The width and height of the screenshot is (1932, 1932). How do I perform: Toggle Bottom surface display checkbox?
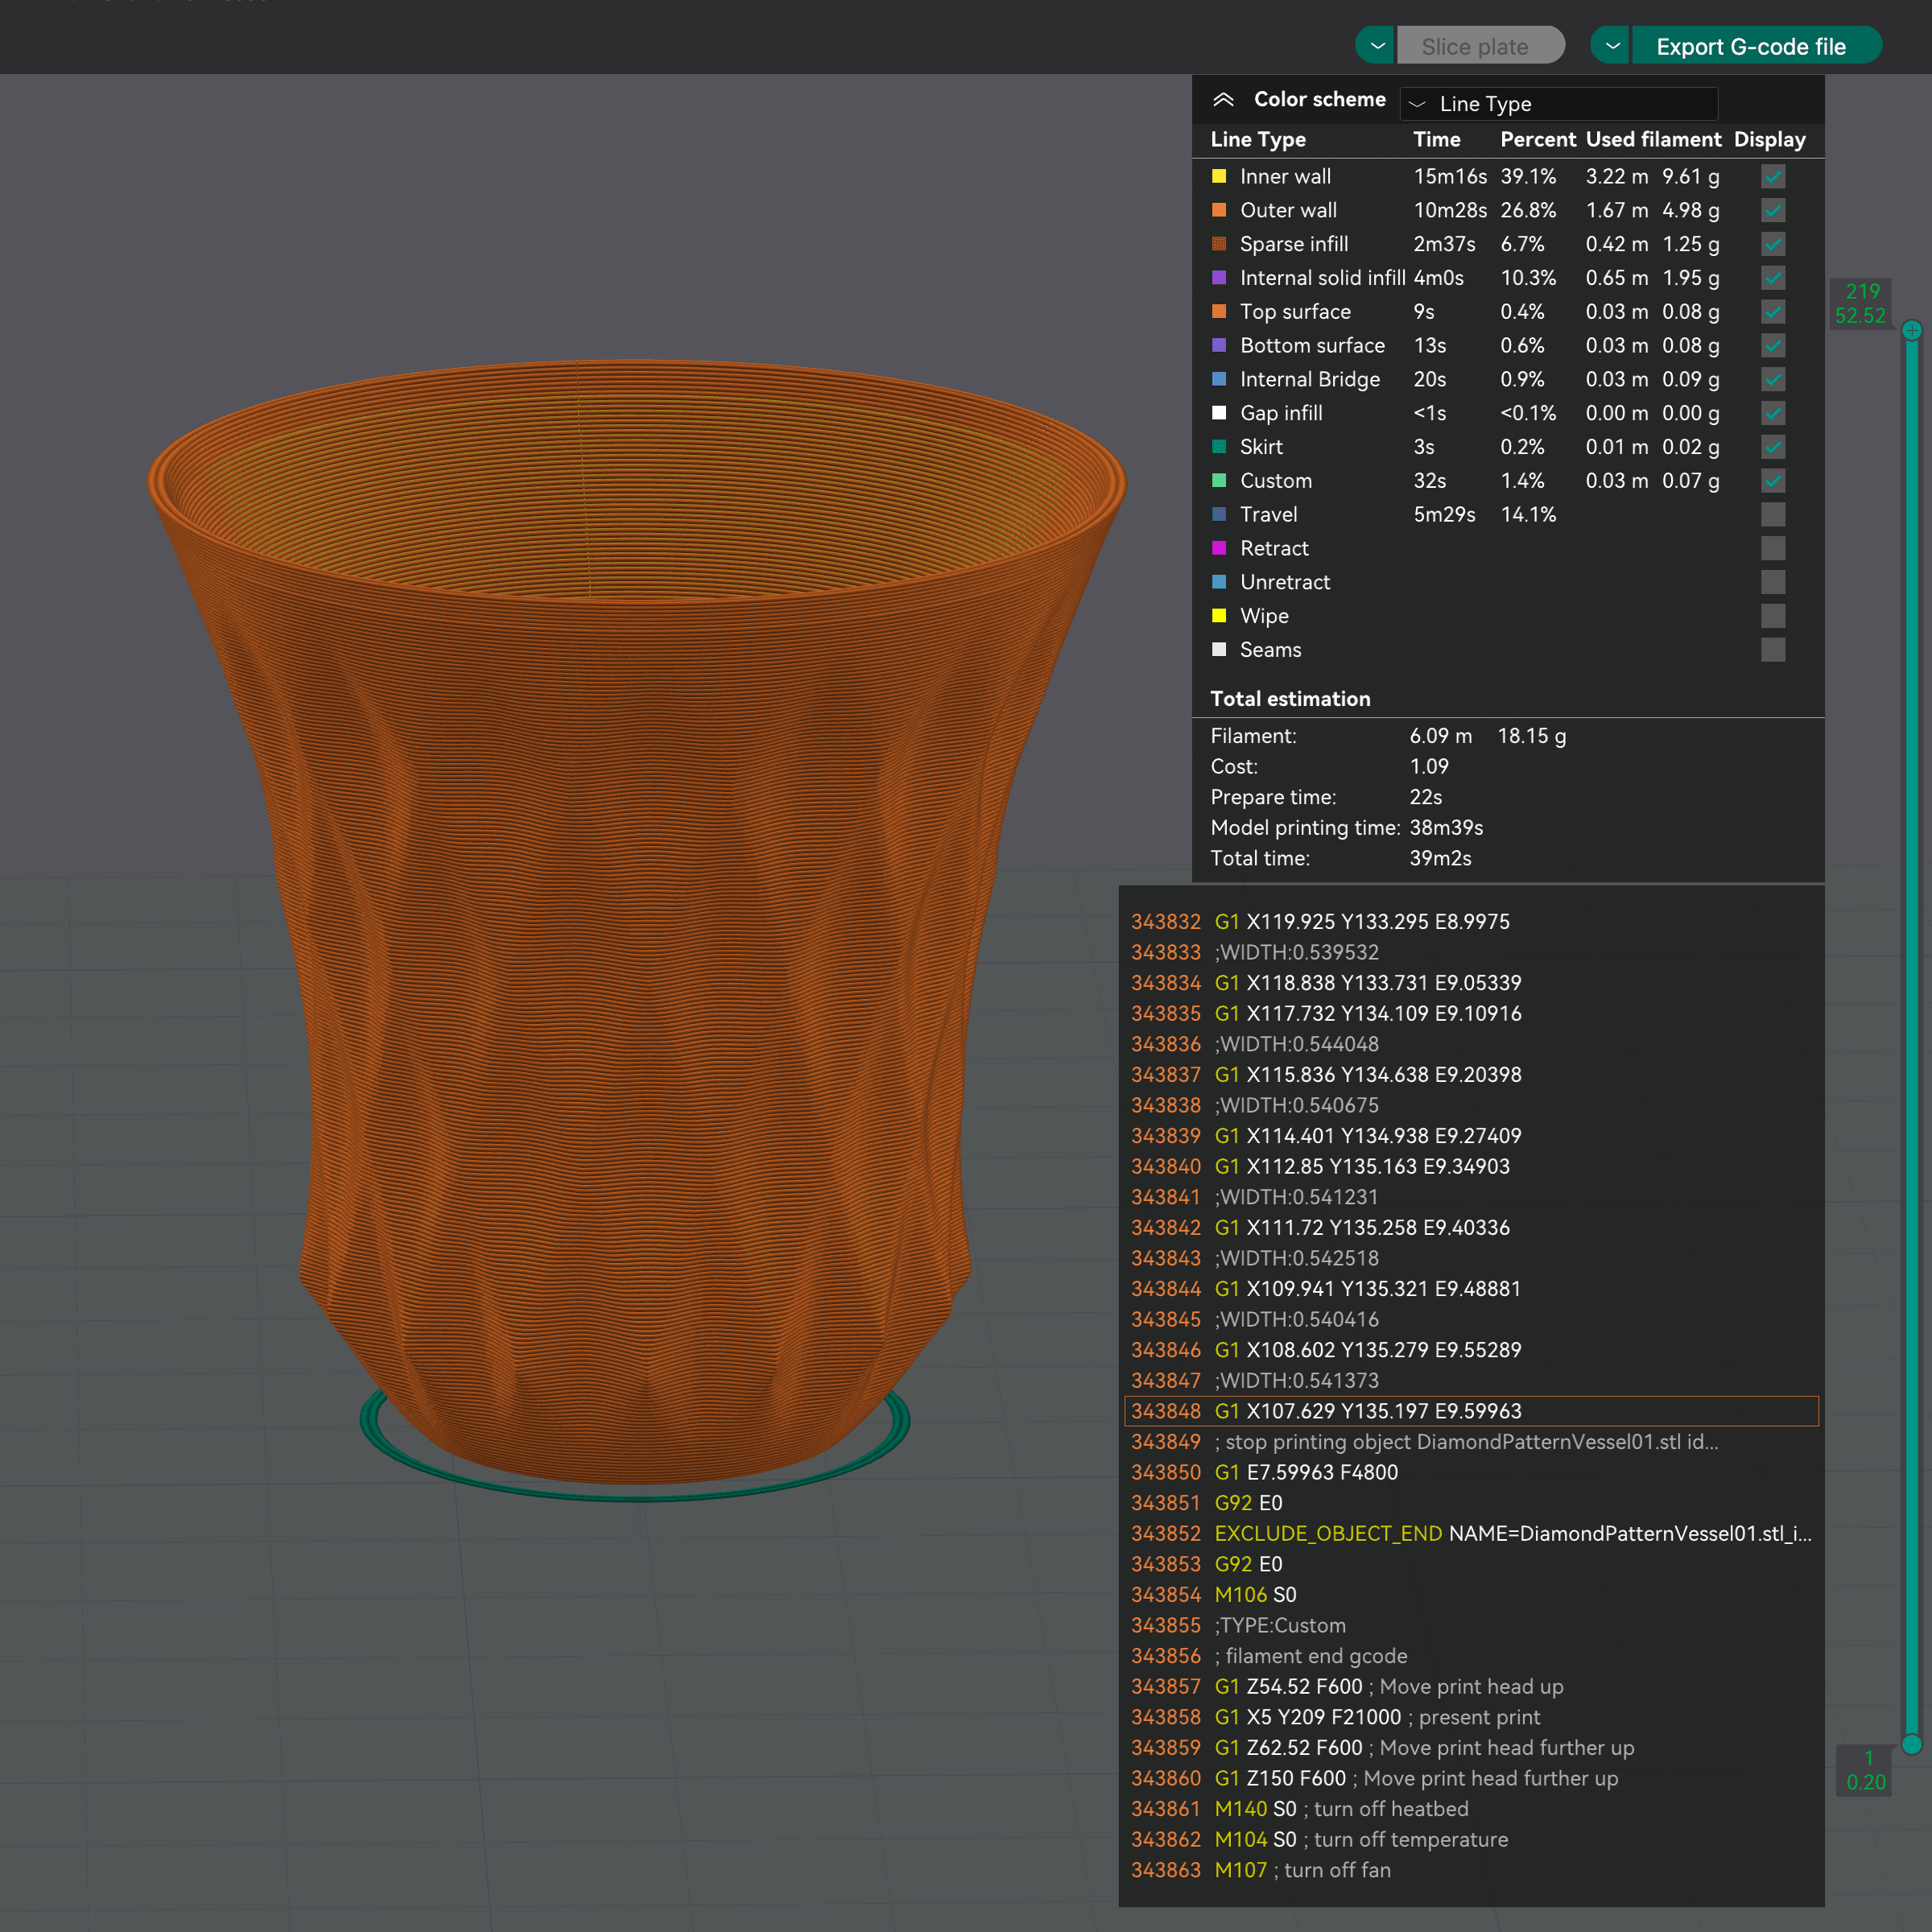coord(1772,346)
